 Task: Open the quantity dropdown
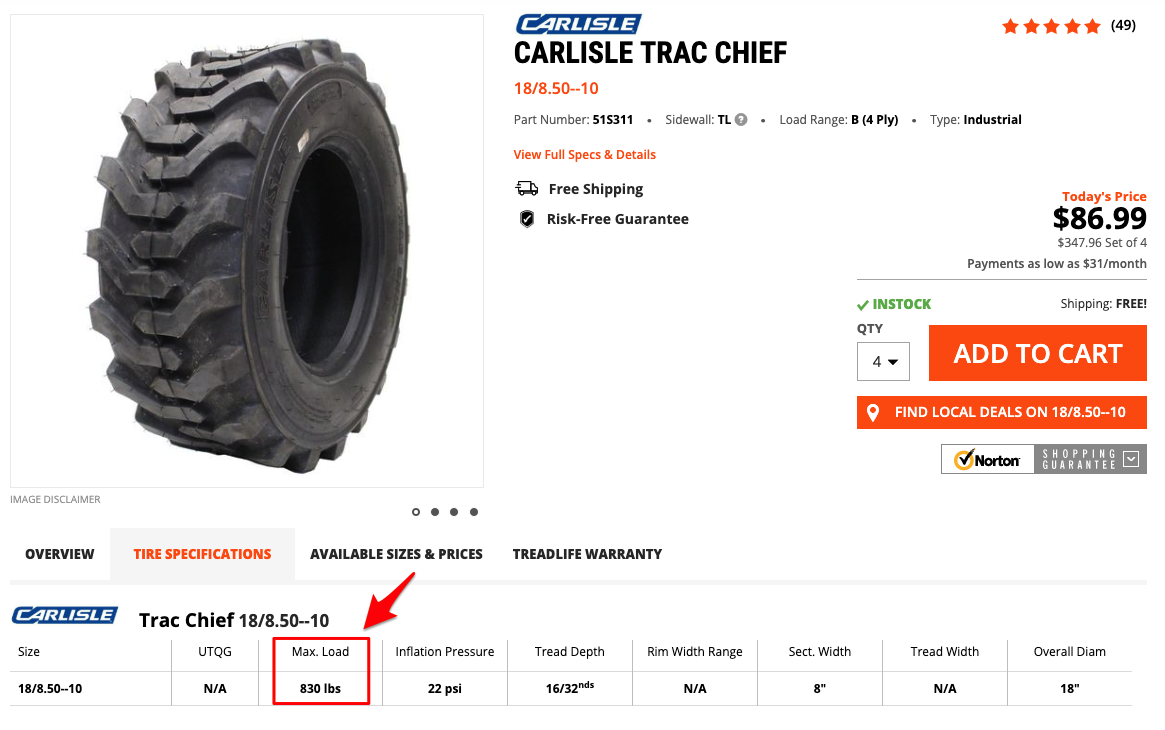pyautogui.click(x=883, y=361)
